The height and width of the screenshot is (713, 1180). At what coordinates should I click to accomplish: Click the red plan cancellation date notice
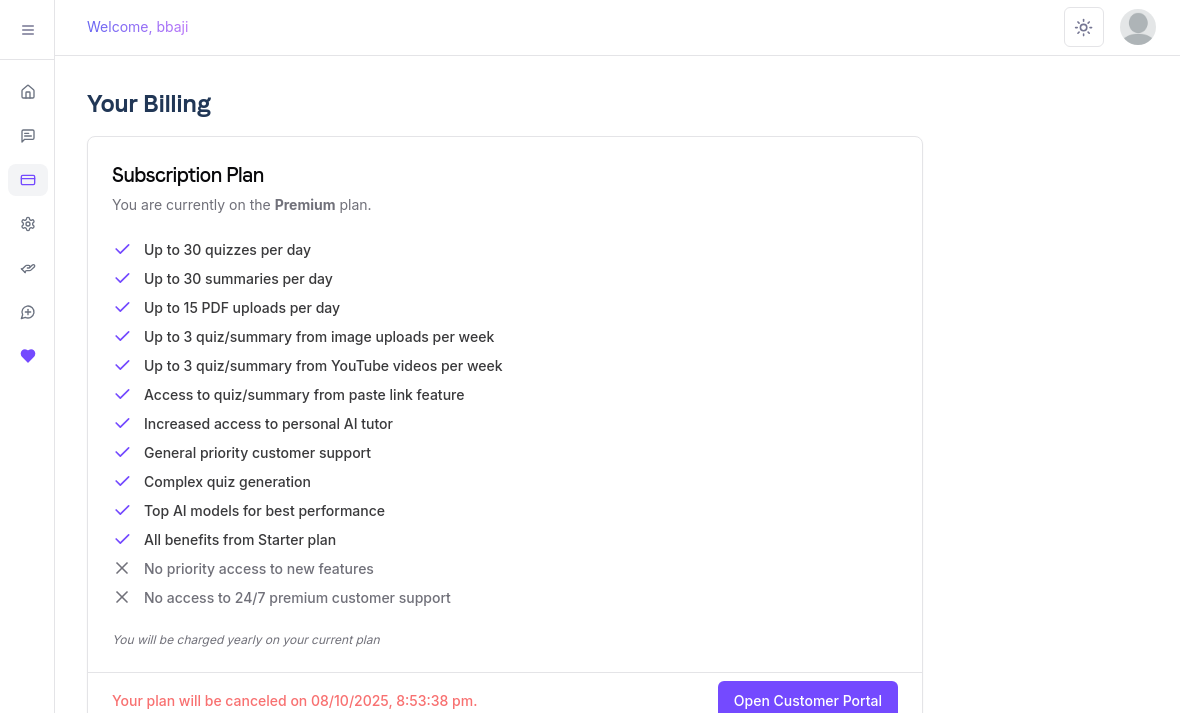click(294, 701)
